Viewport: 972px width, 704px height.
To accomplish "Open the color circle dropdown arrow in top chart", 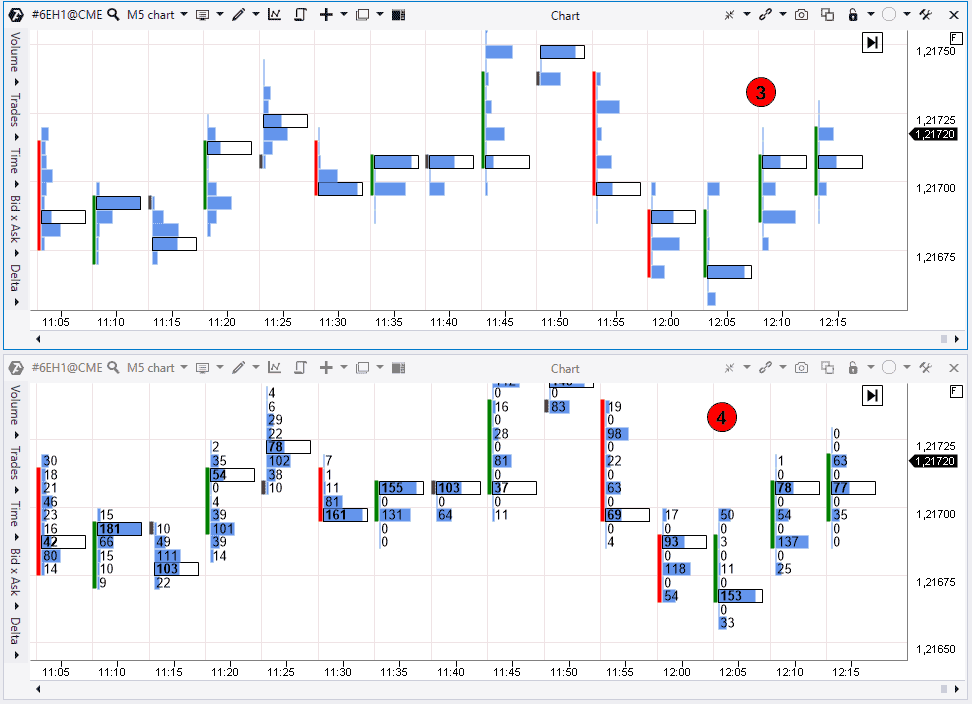I will (906, 15).
